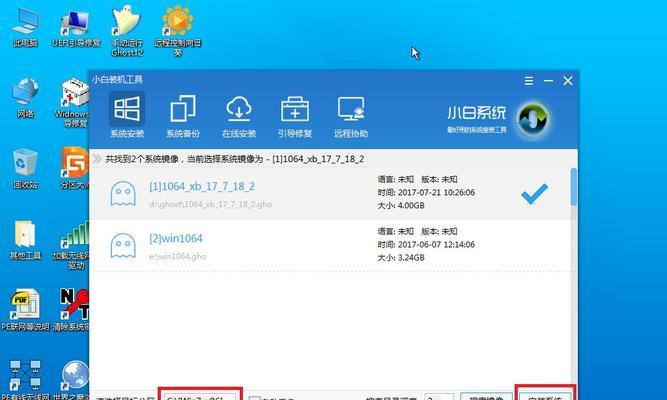Image resolution: width=667 pixels, height=400 pixels.
Task: Open the 系统安装 (System Install) tab
Action: (x=126, y=116)
